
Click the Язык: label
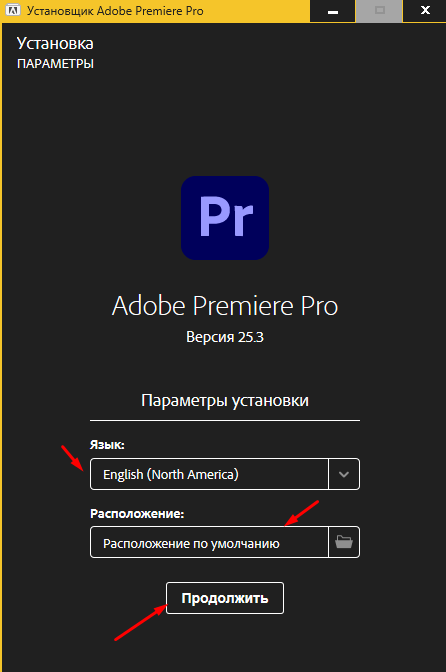click(x=107, y=445)
